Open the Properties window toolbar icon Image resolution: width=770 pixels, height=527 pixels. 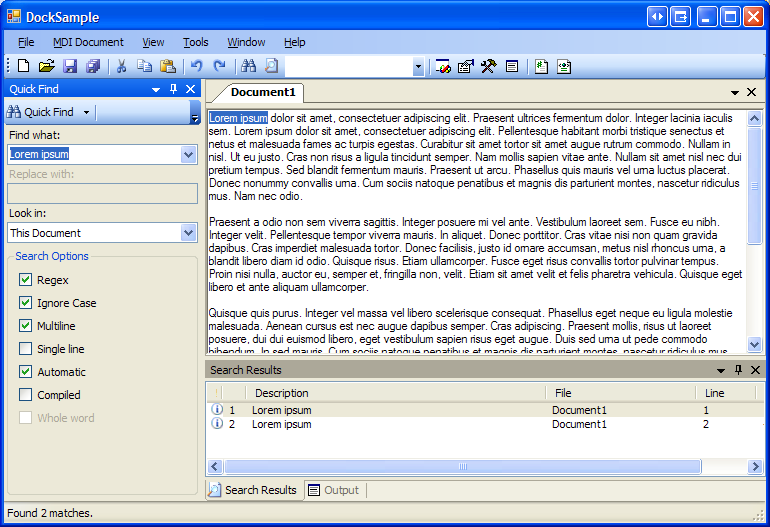point(466,66)
